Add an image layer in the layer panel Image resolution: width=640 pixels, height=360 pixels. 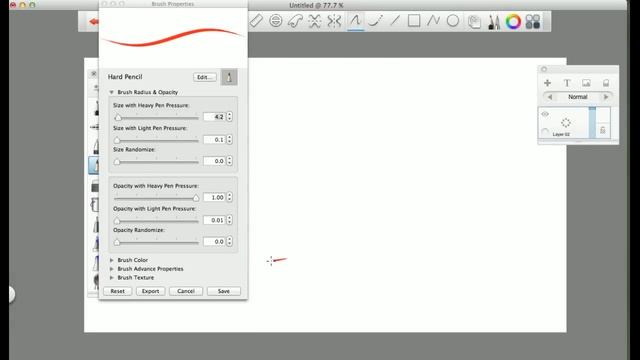click(x=587, y=83)
